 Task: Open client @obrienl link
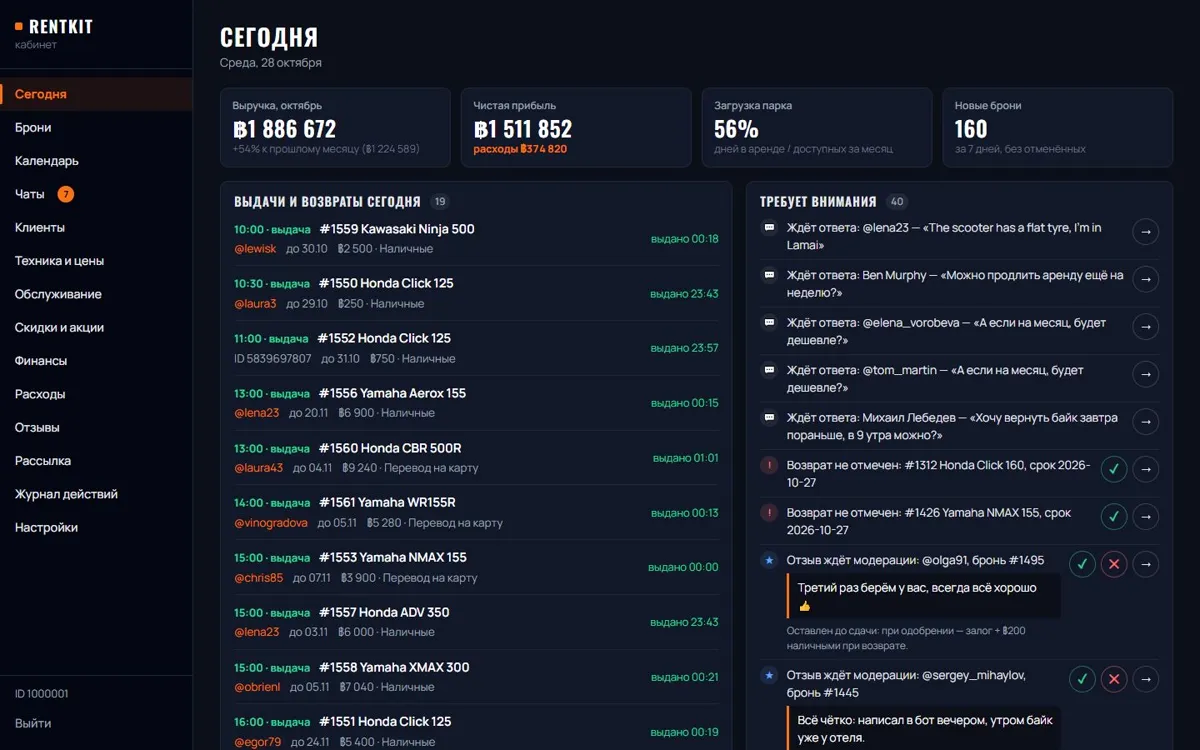257,687
